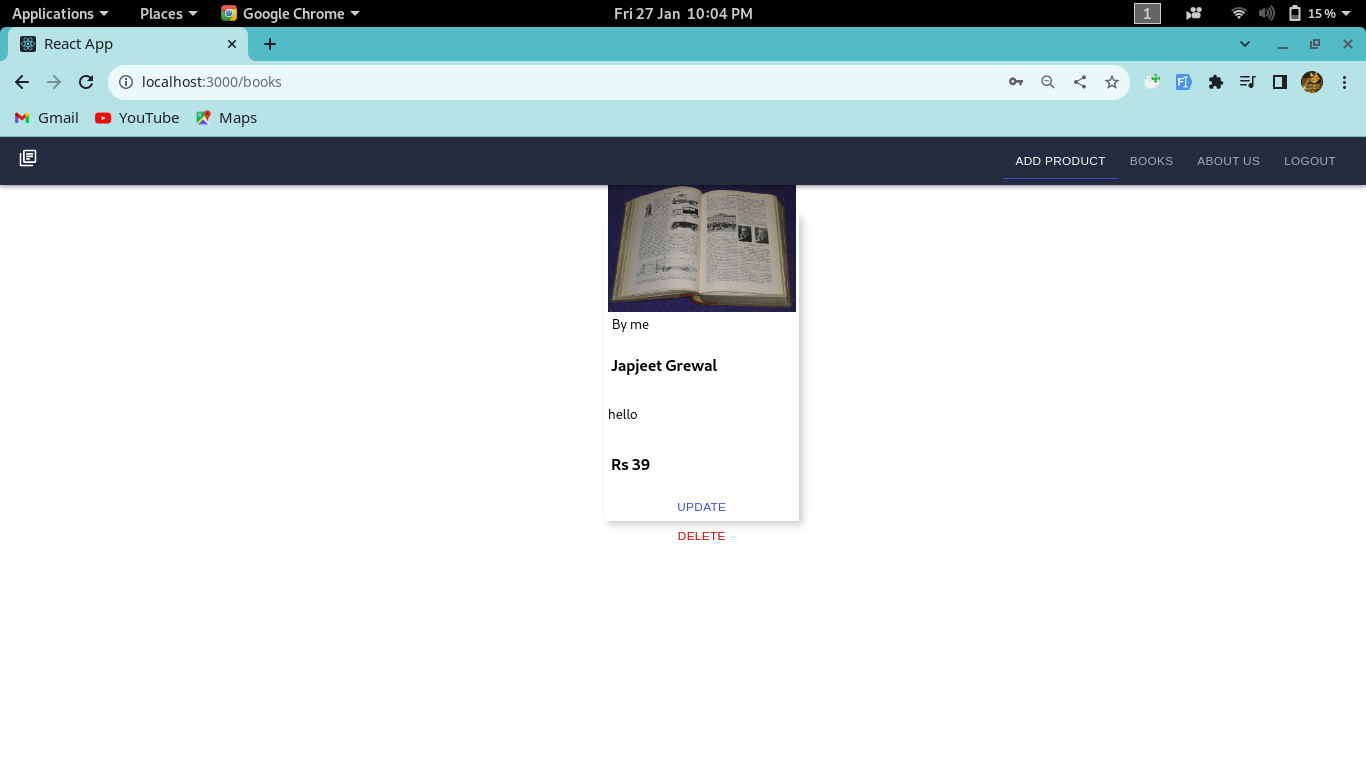Reload the localhost books page
The height and width of the screenshot is (768, 1366).
(86, 82)
